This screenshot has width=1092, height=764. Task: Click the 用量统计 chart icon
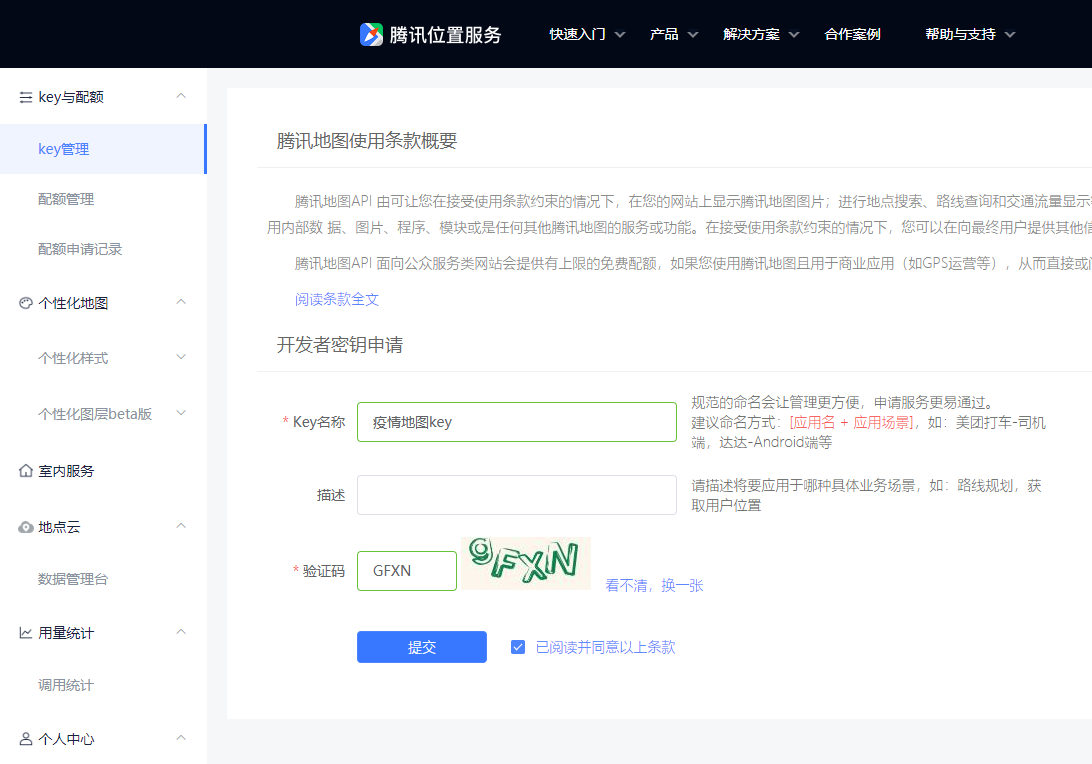(26, 633)
